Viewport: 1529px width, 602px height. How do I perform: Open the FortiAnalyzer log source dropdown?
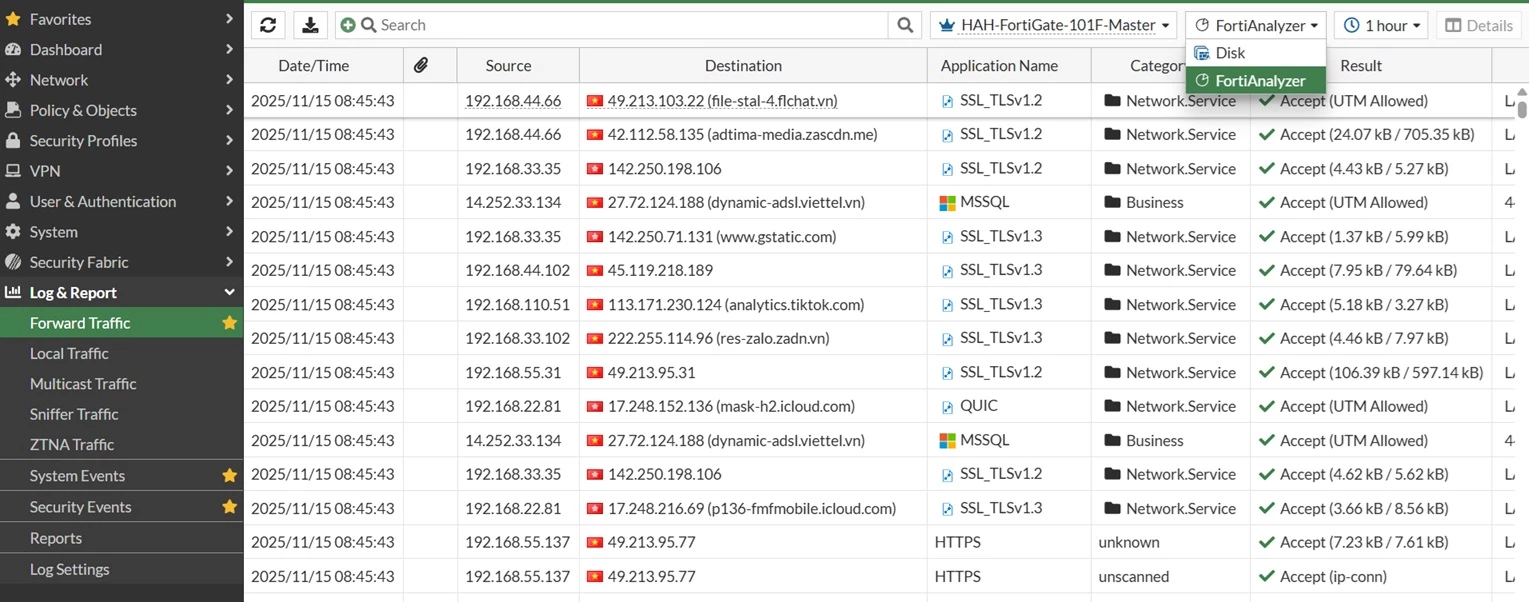coord(1256,25)
